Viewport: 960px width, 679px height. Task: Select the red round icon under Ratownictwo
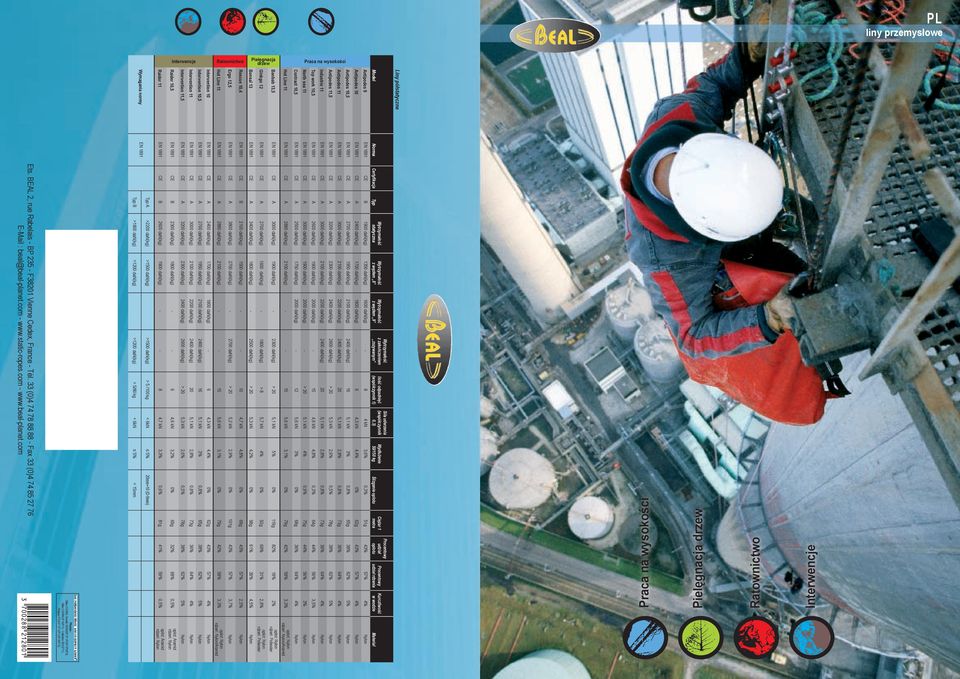(756, 637)
